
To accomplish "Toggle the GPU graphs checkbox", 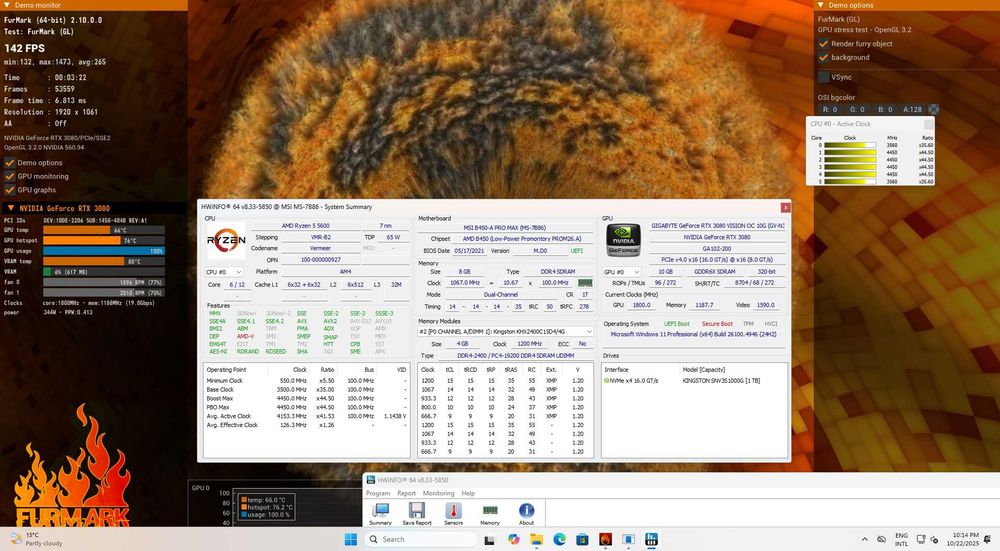I will click(10, 189).
